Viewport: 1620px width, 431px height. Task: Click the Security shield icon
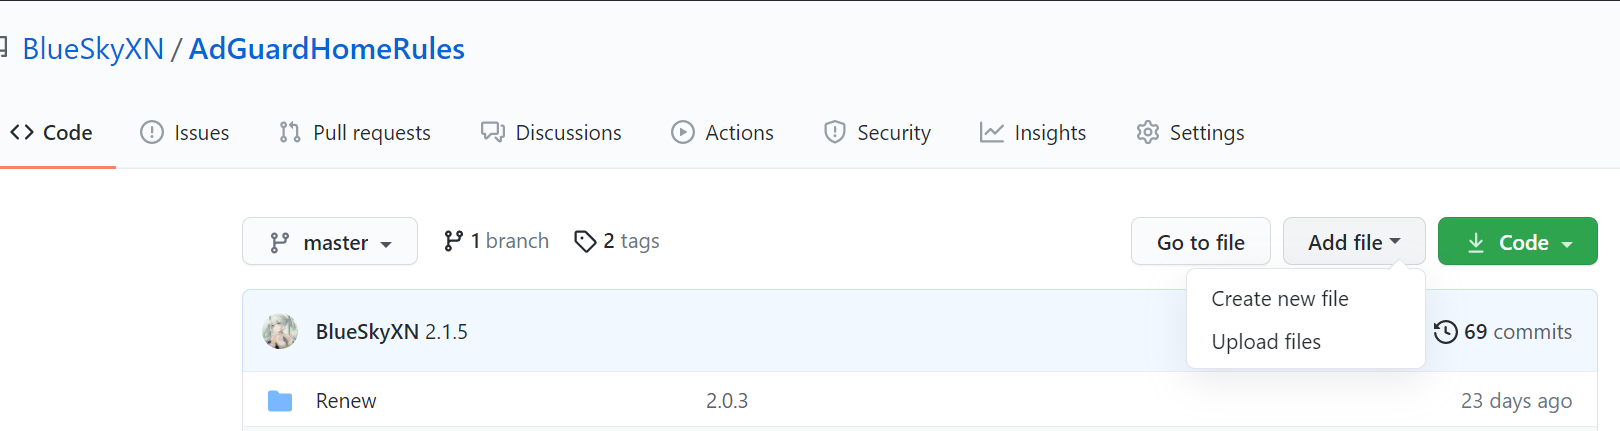[835, 132]
